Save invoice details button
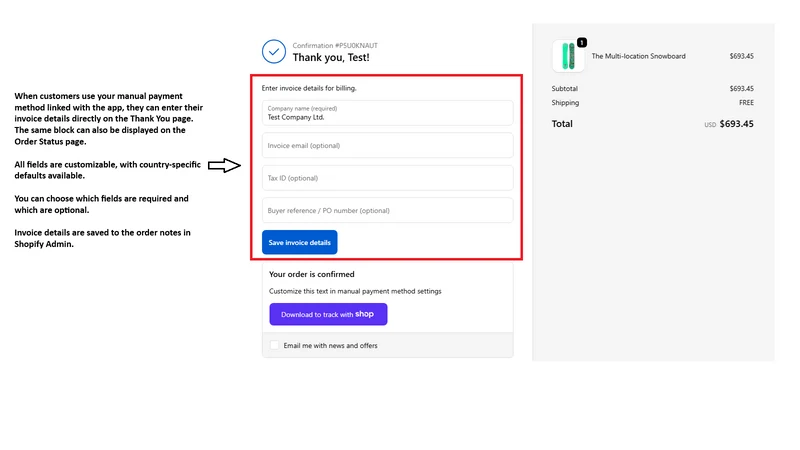Image resolution: width=800 pixels, height=450 pixels. click(x=299, y=242)
